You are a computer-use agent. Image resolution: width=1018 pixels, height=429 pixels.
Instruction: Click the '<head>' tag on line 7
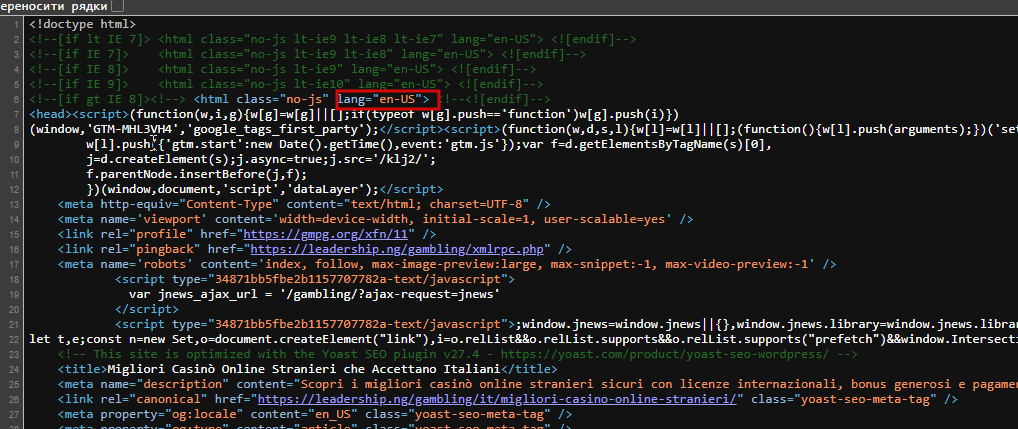[50, 115]
